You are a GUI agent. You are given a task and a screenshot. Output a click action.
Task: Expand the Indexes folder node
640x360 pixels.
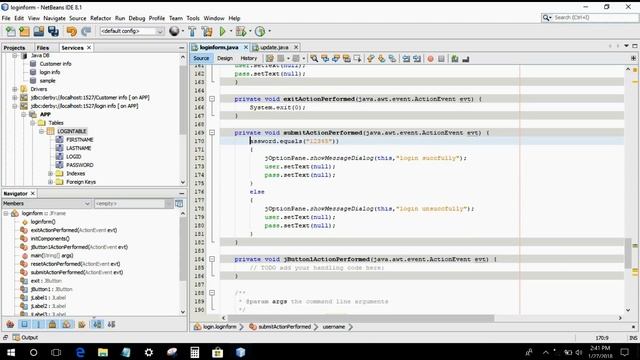click(50, 173)
